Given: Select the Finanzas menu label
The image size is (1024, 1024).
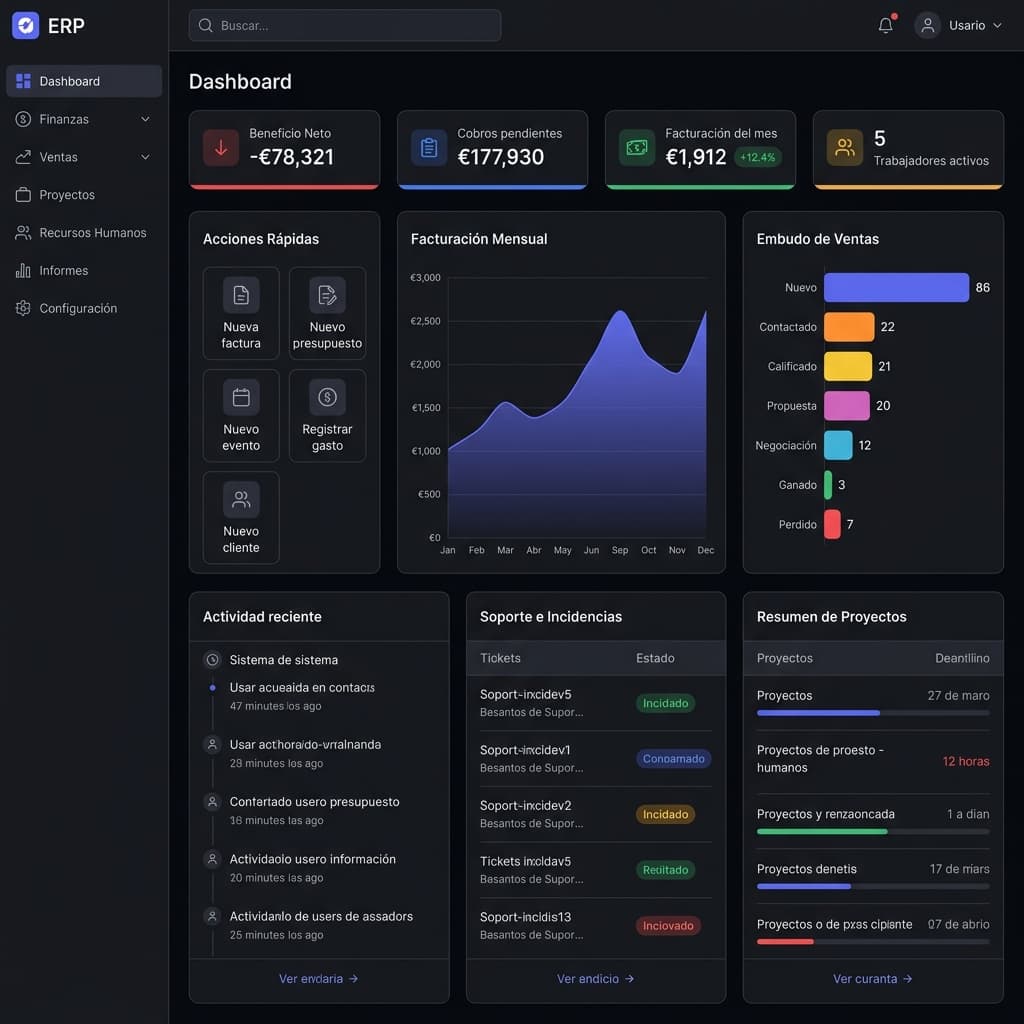Looking at the screenshot, I should [x=64, y=119].
